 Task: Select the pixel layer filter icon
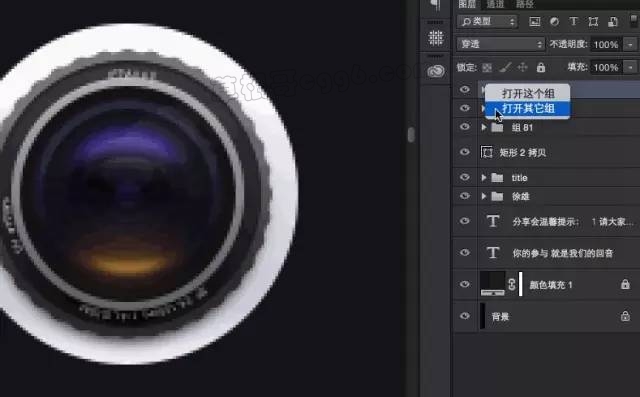point(534,22)
